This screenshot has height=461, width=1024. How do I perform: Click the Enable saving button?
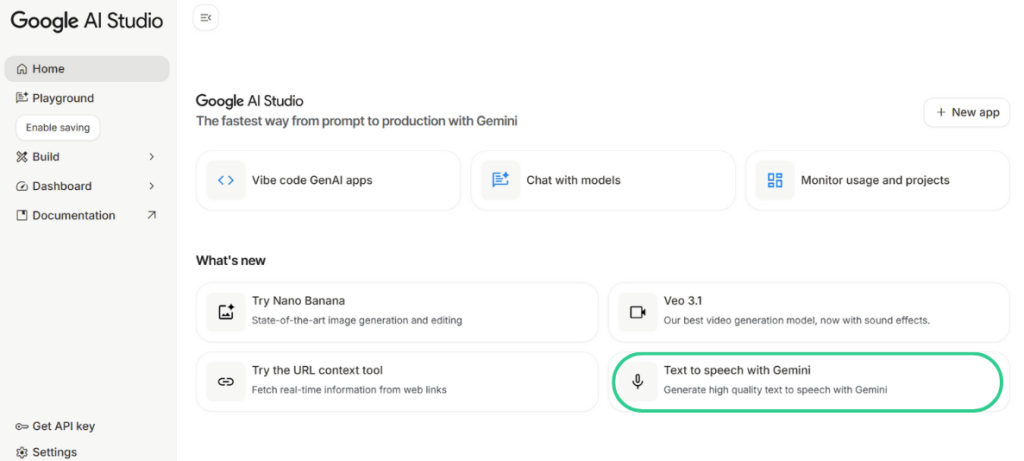(x=57, y=128)
